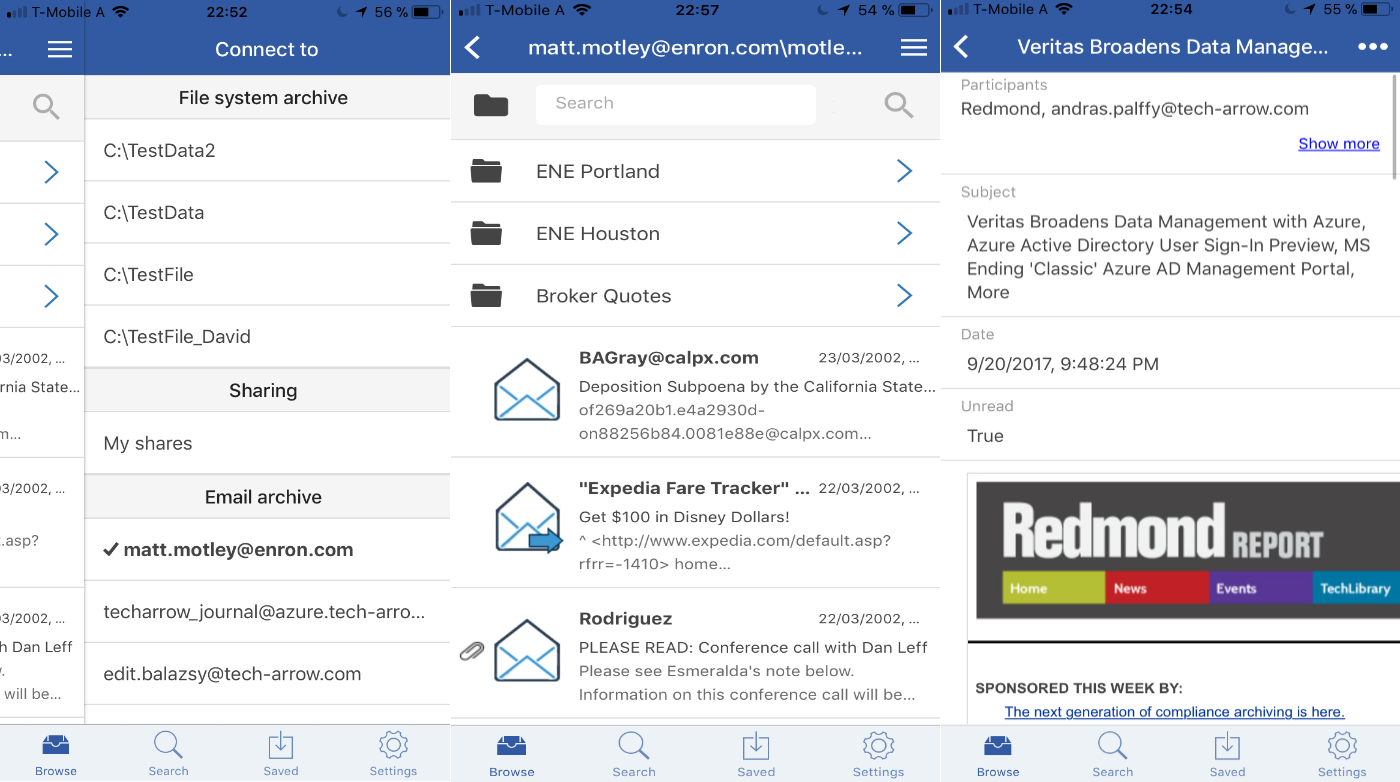Viewport: 1400px width, 782px height.
Task: Open the forwarded Expedia Fare Tracker envelope icon
Action: pyautogui.click(x=527, y=518)
